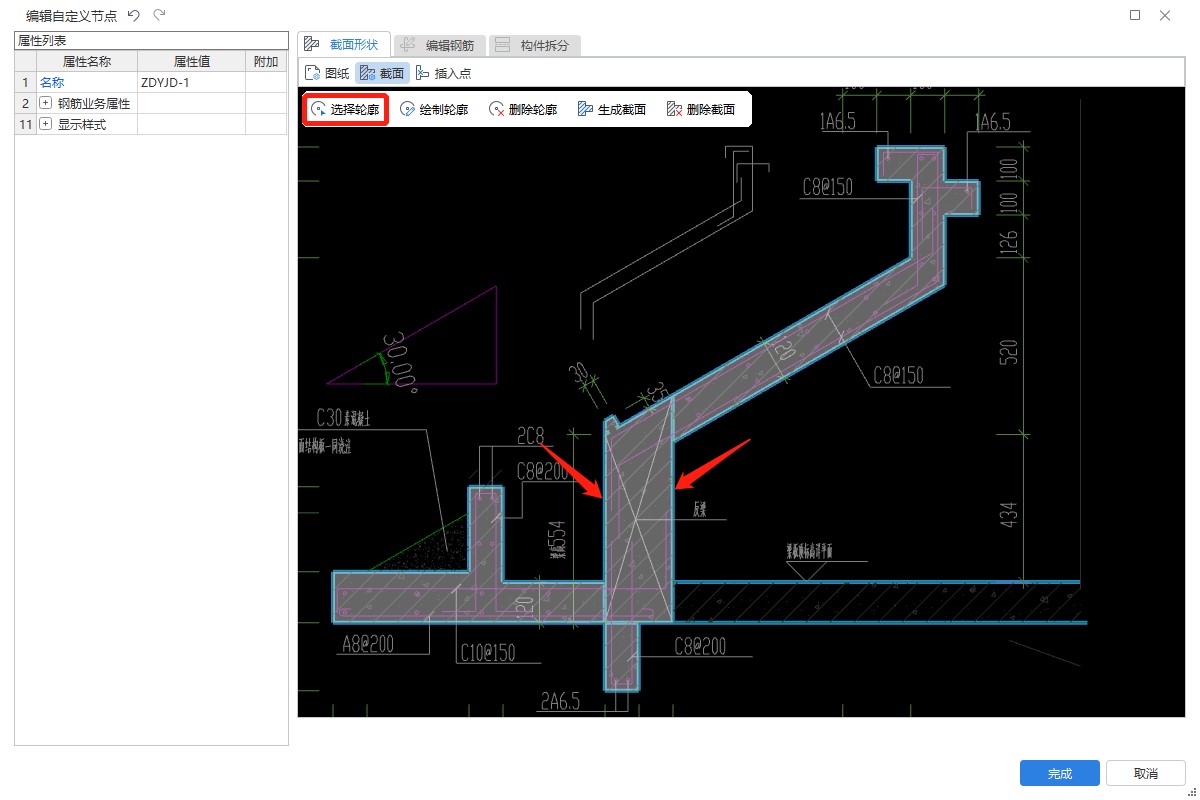Click the 附加 cell in the 名称 row
1200x800 pixels.
coord(266,82)
